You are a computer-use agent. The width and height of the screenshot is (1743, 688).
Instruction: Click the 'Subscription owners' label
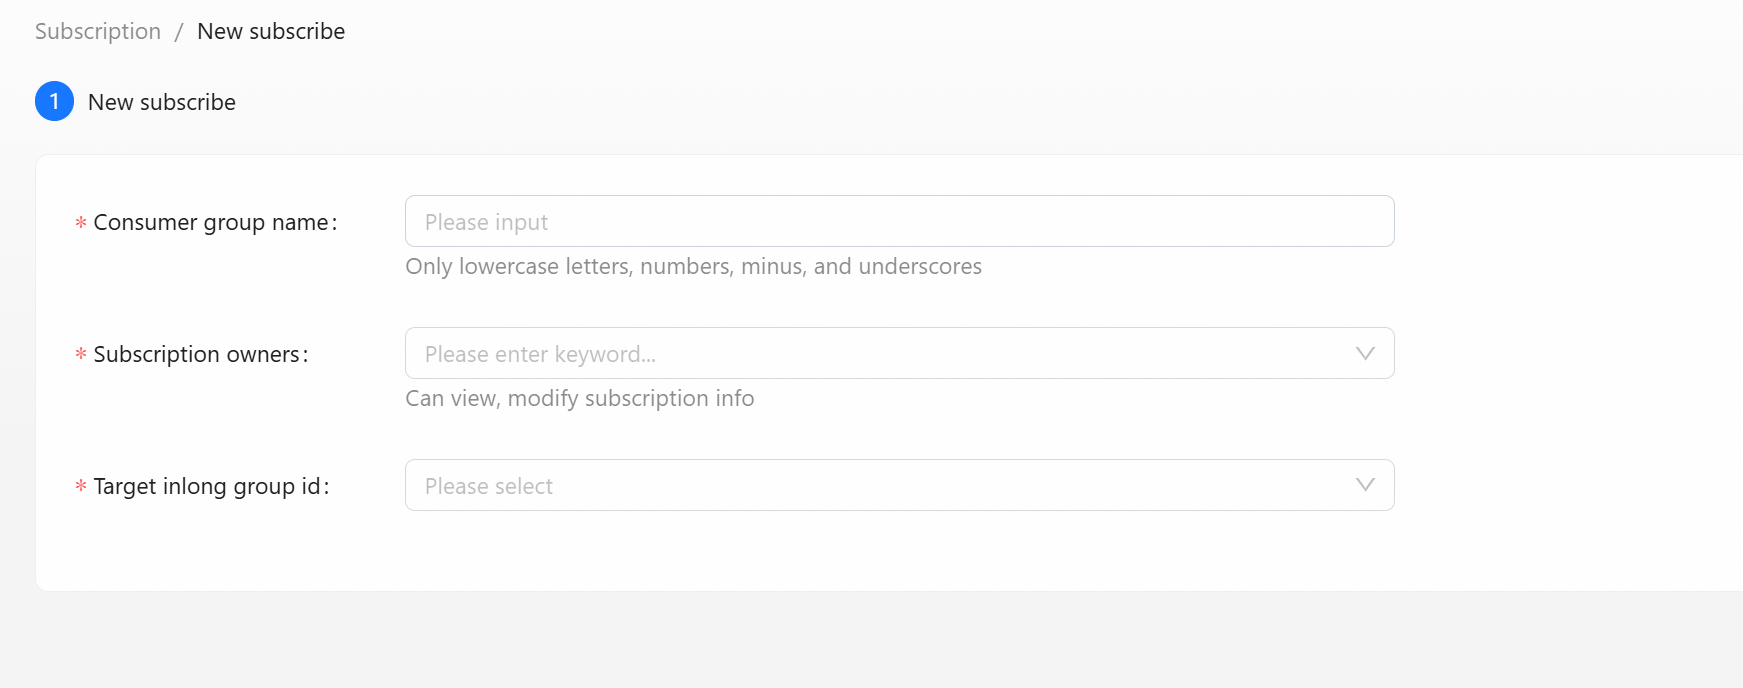(x=197, y=354)
